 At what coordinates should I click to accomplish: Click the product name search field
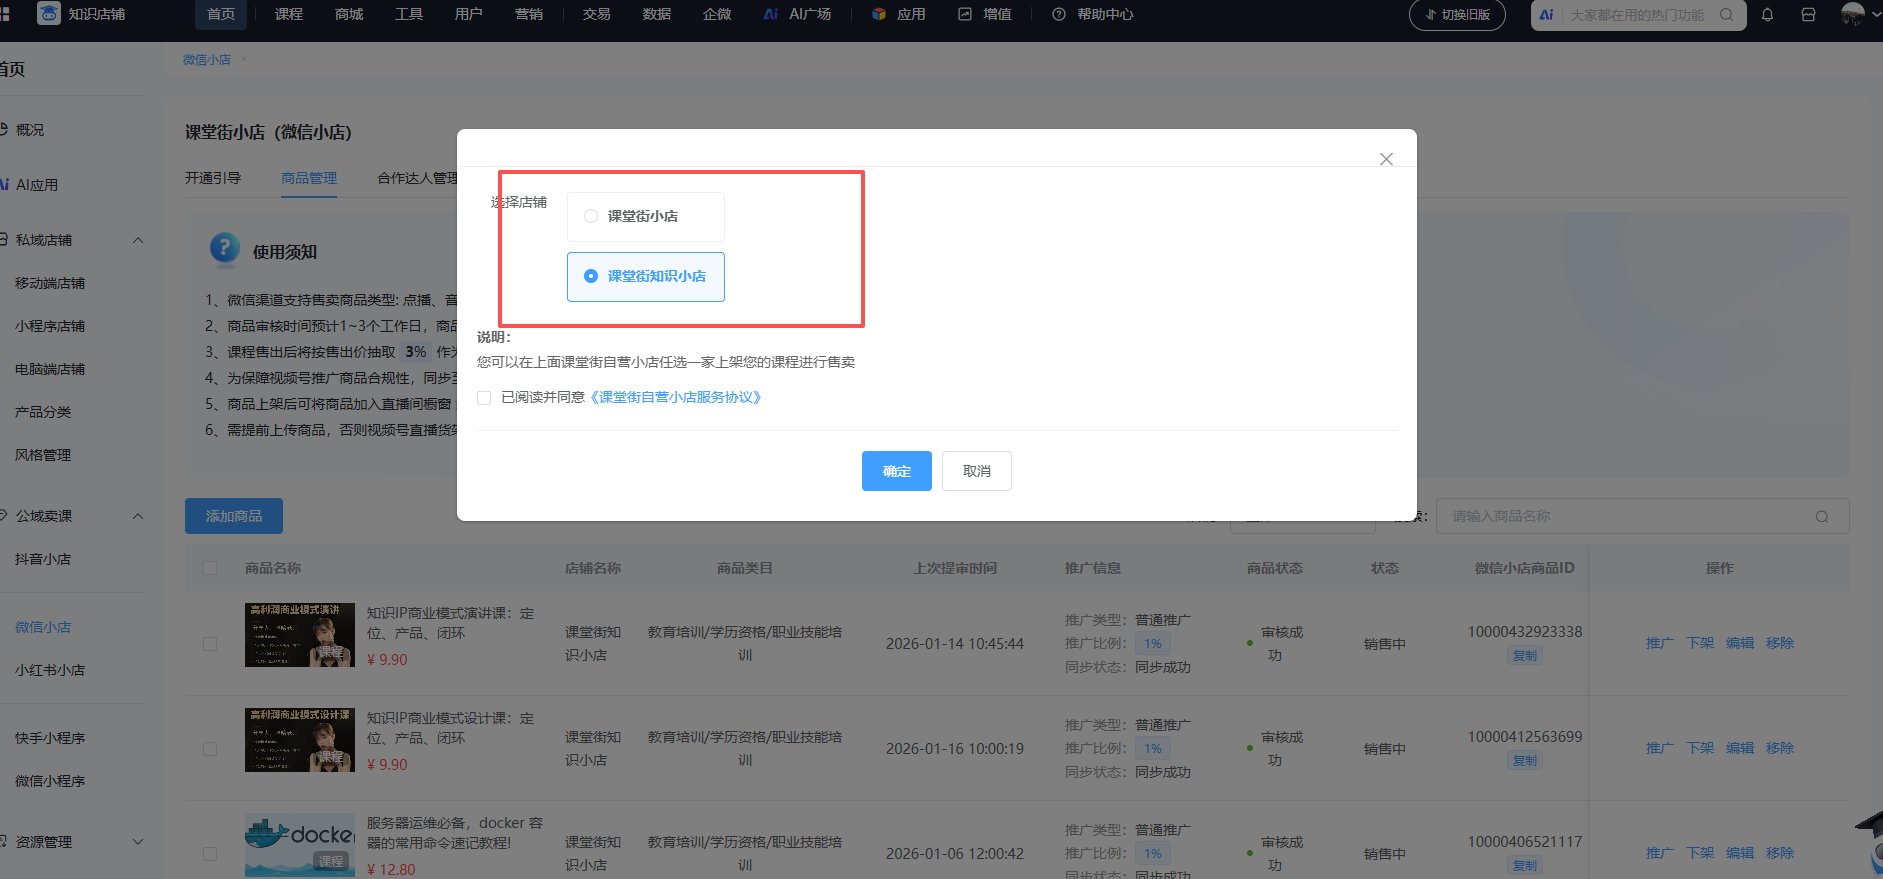[1642, 516]
